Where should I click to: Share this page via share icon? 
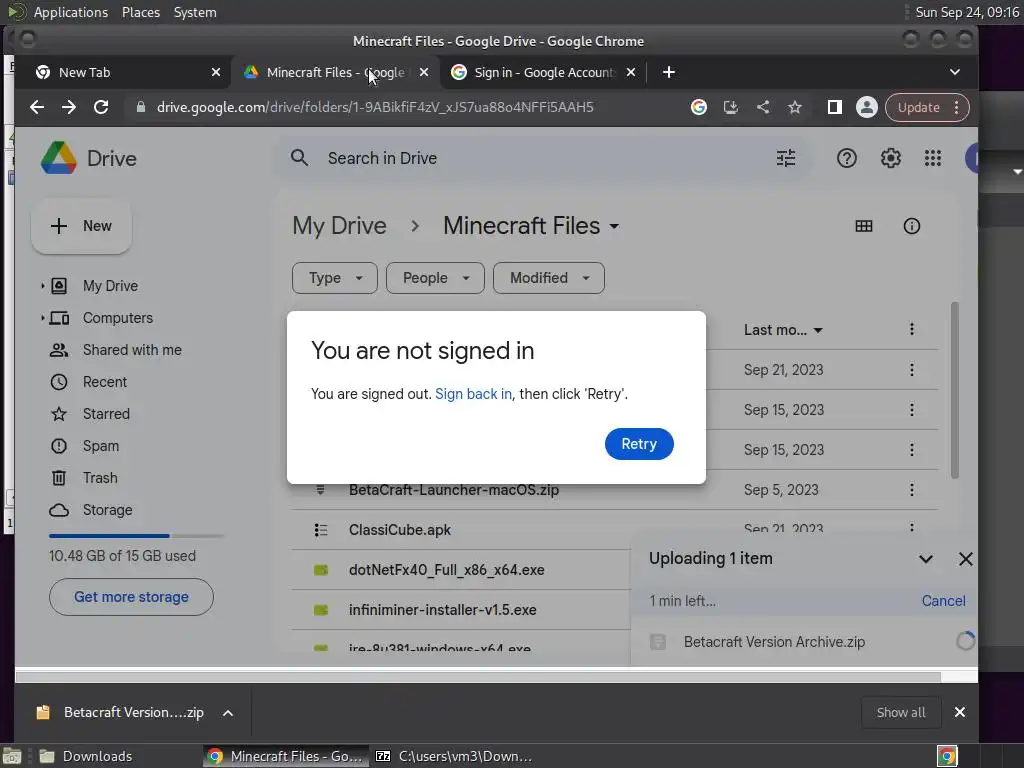point(763,107)
